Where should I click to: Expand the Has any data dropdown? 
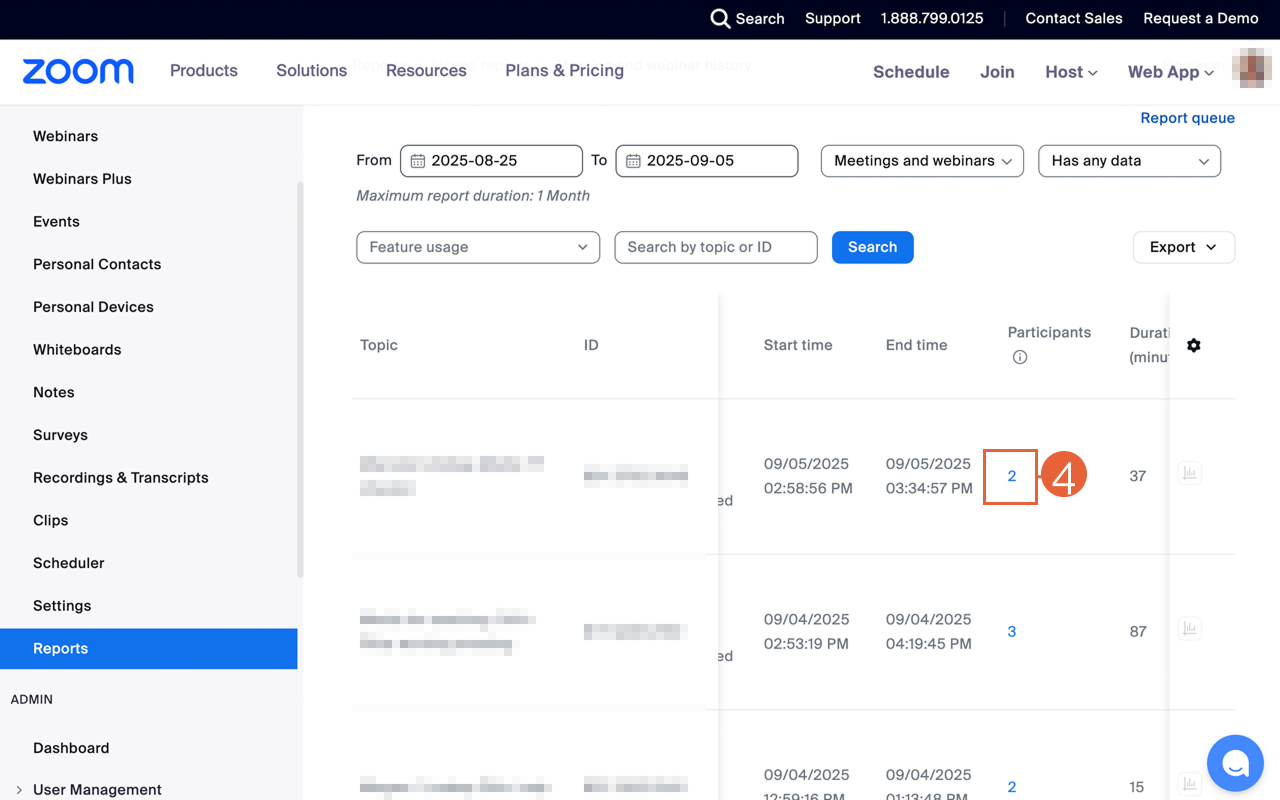point(1129,161)
